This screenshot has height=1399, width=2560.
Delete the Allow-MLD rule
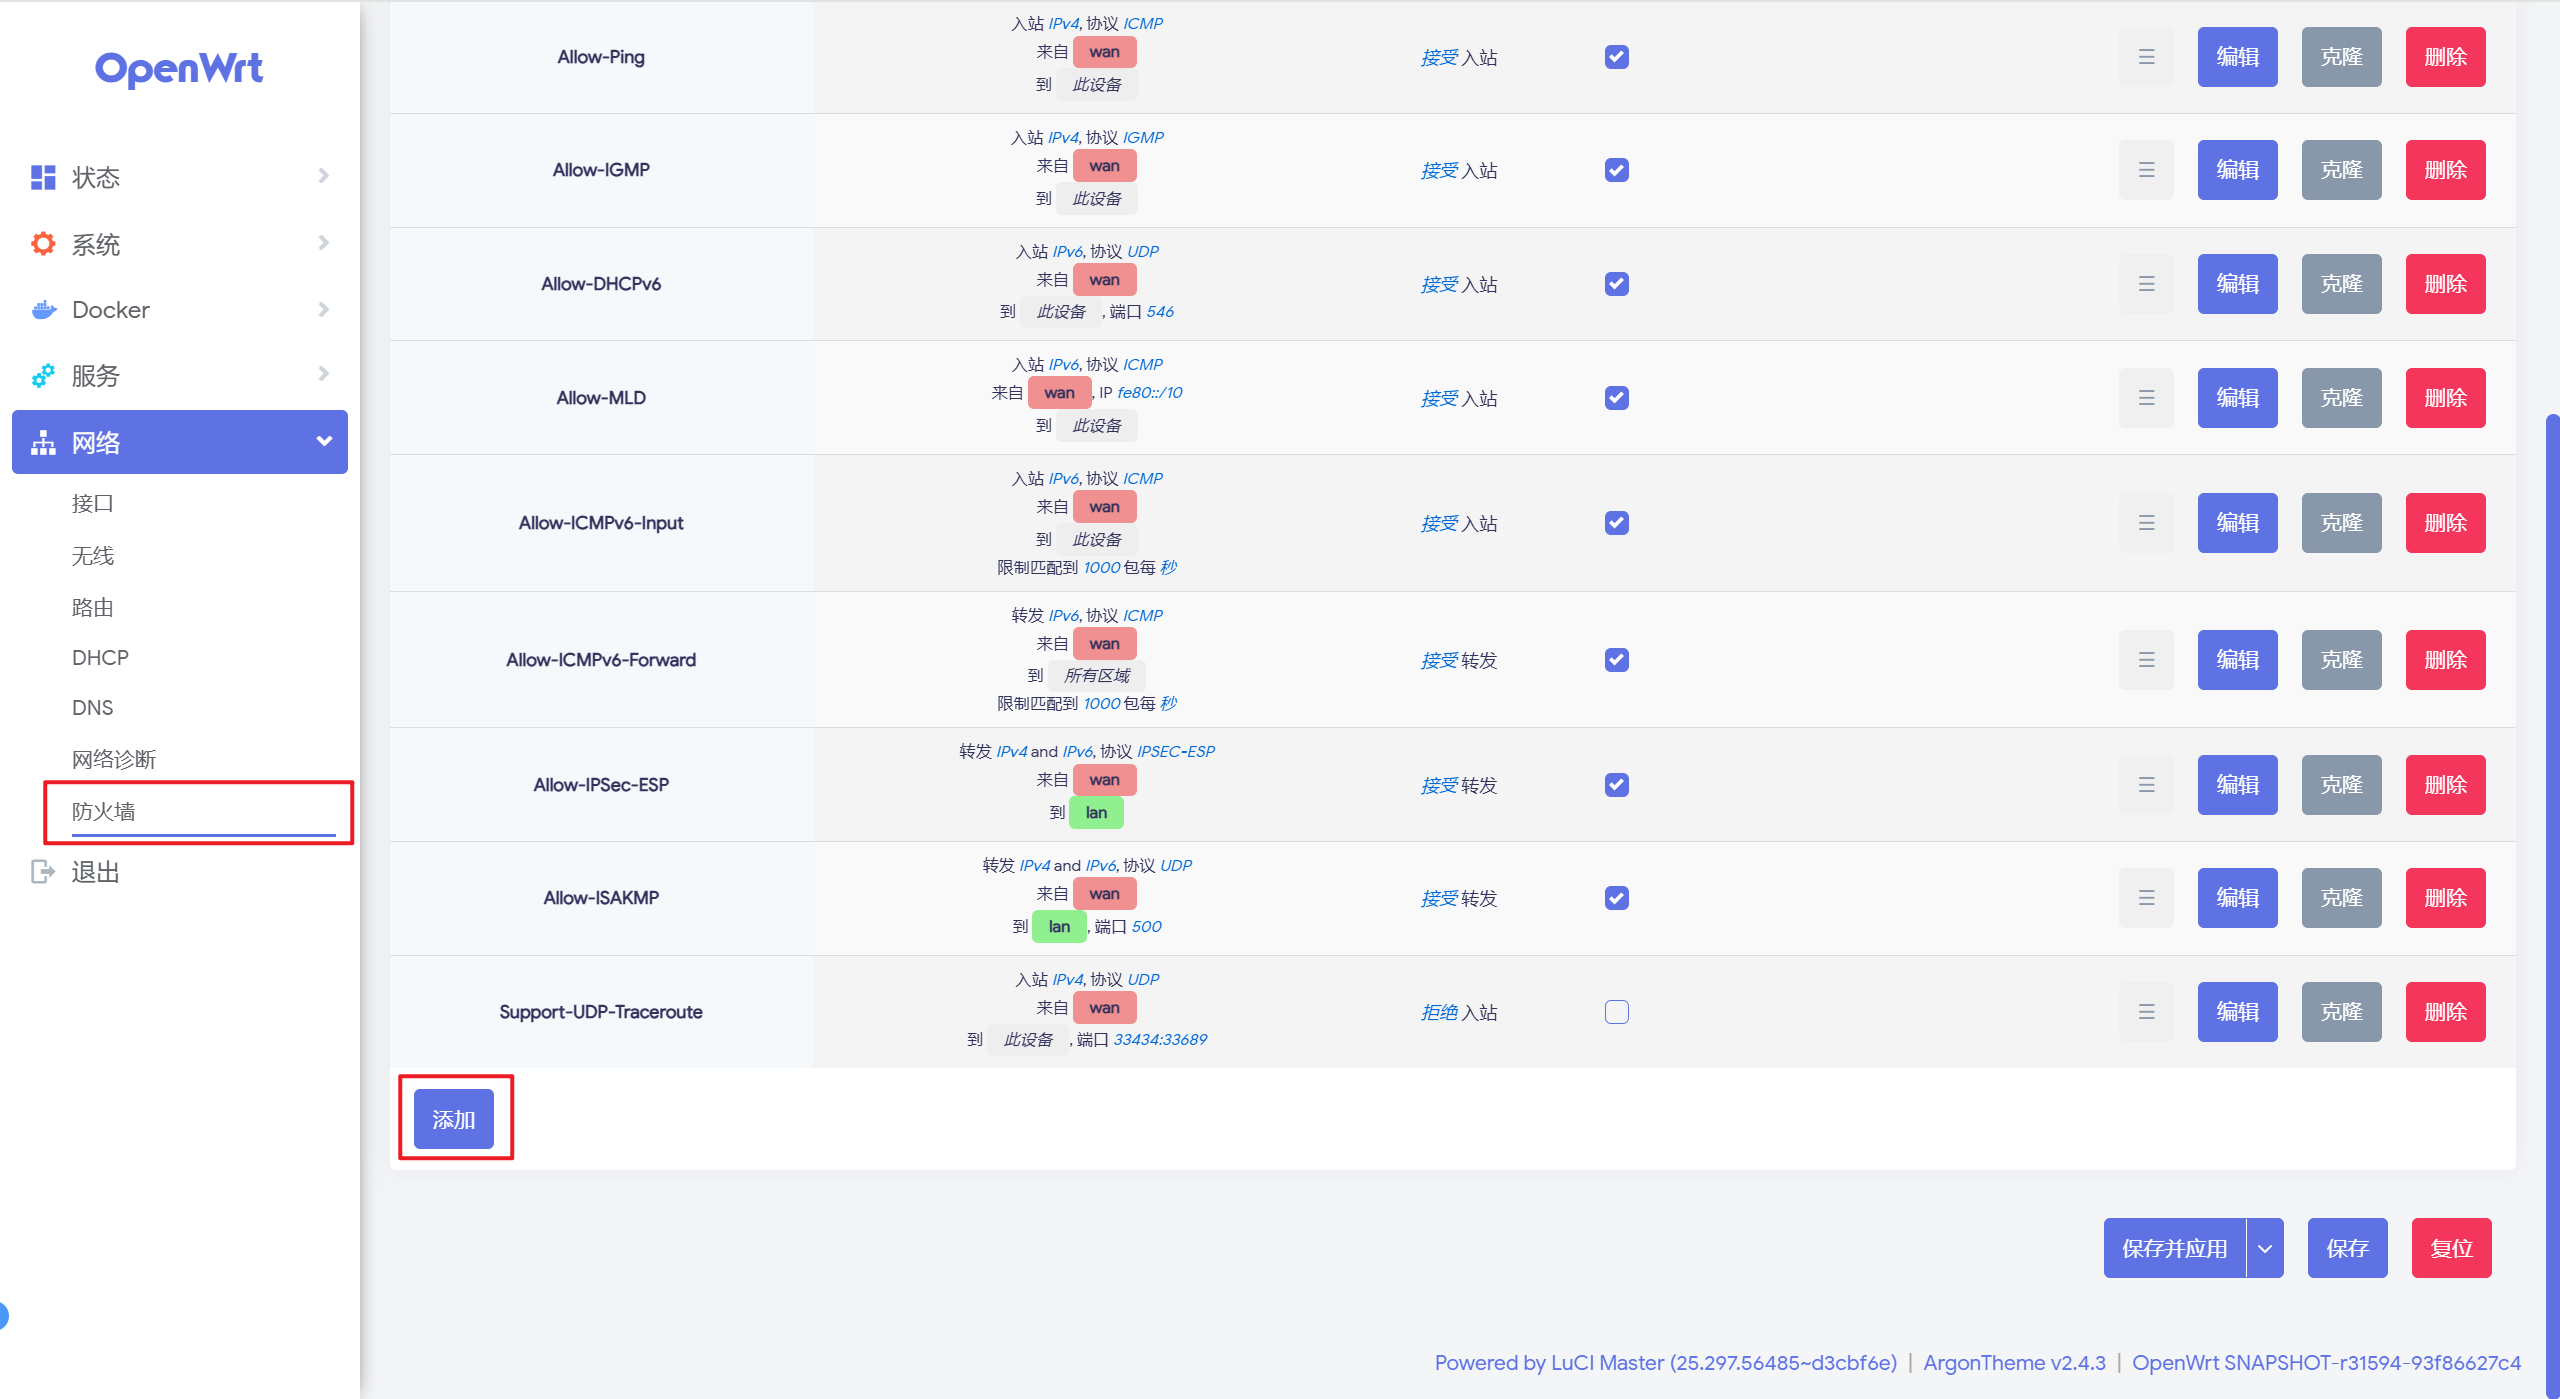point(2445,398)
